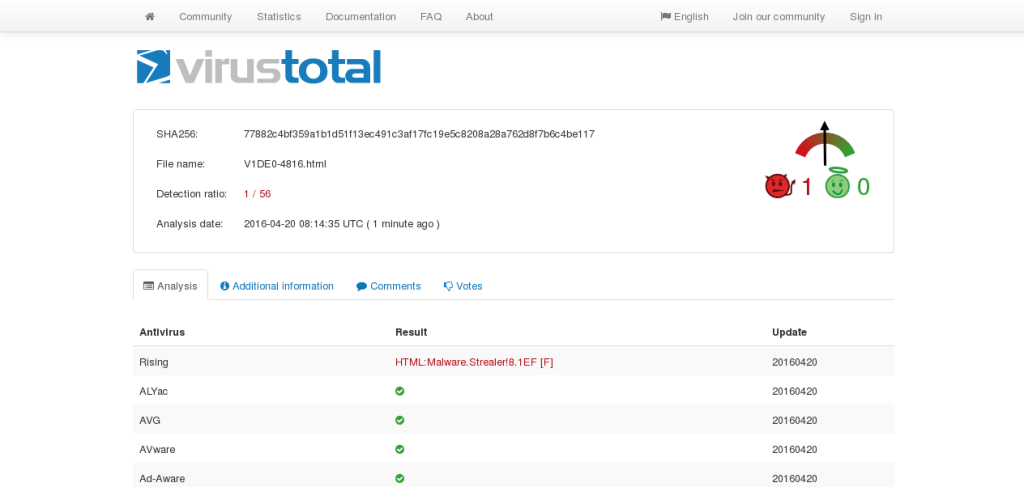Screen dimensions: 1024x487
Task: Click the malicious vote count 1
Action: point(807,187)
